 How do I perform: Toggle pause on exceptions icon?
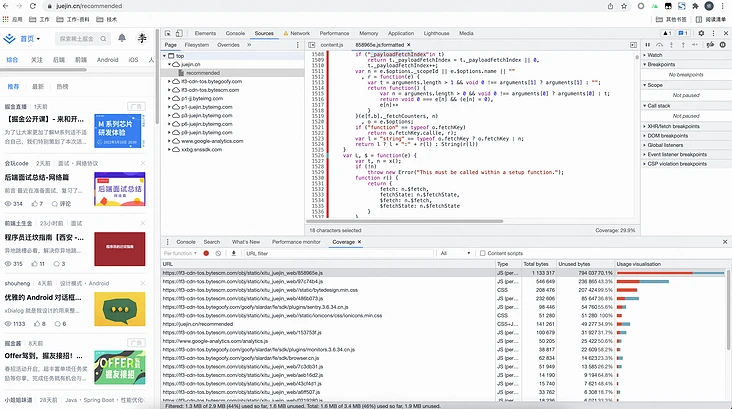[x=722, y=45]
